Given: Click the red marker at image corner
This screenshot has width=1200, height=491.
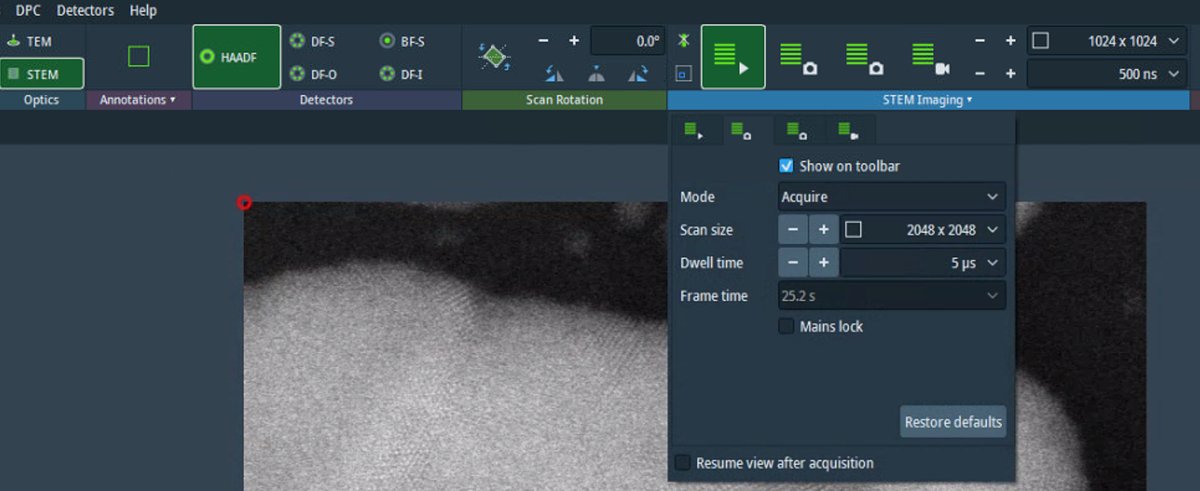Looking at the screenshot, I should click(244, 203).
